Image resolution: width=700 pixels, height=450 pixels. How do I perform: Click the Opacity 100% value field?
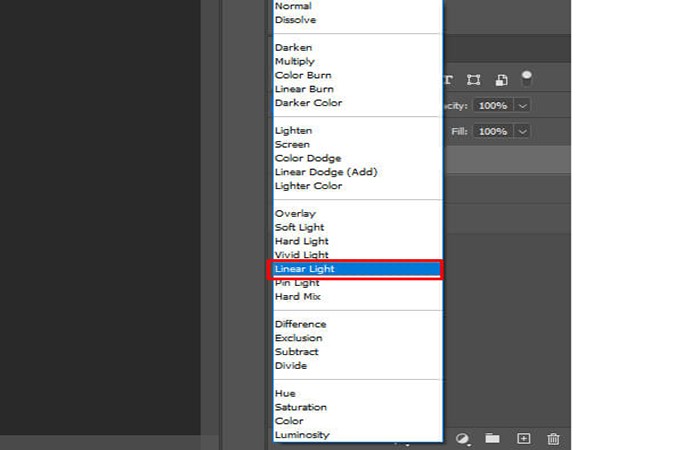pos(493,106)
